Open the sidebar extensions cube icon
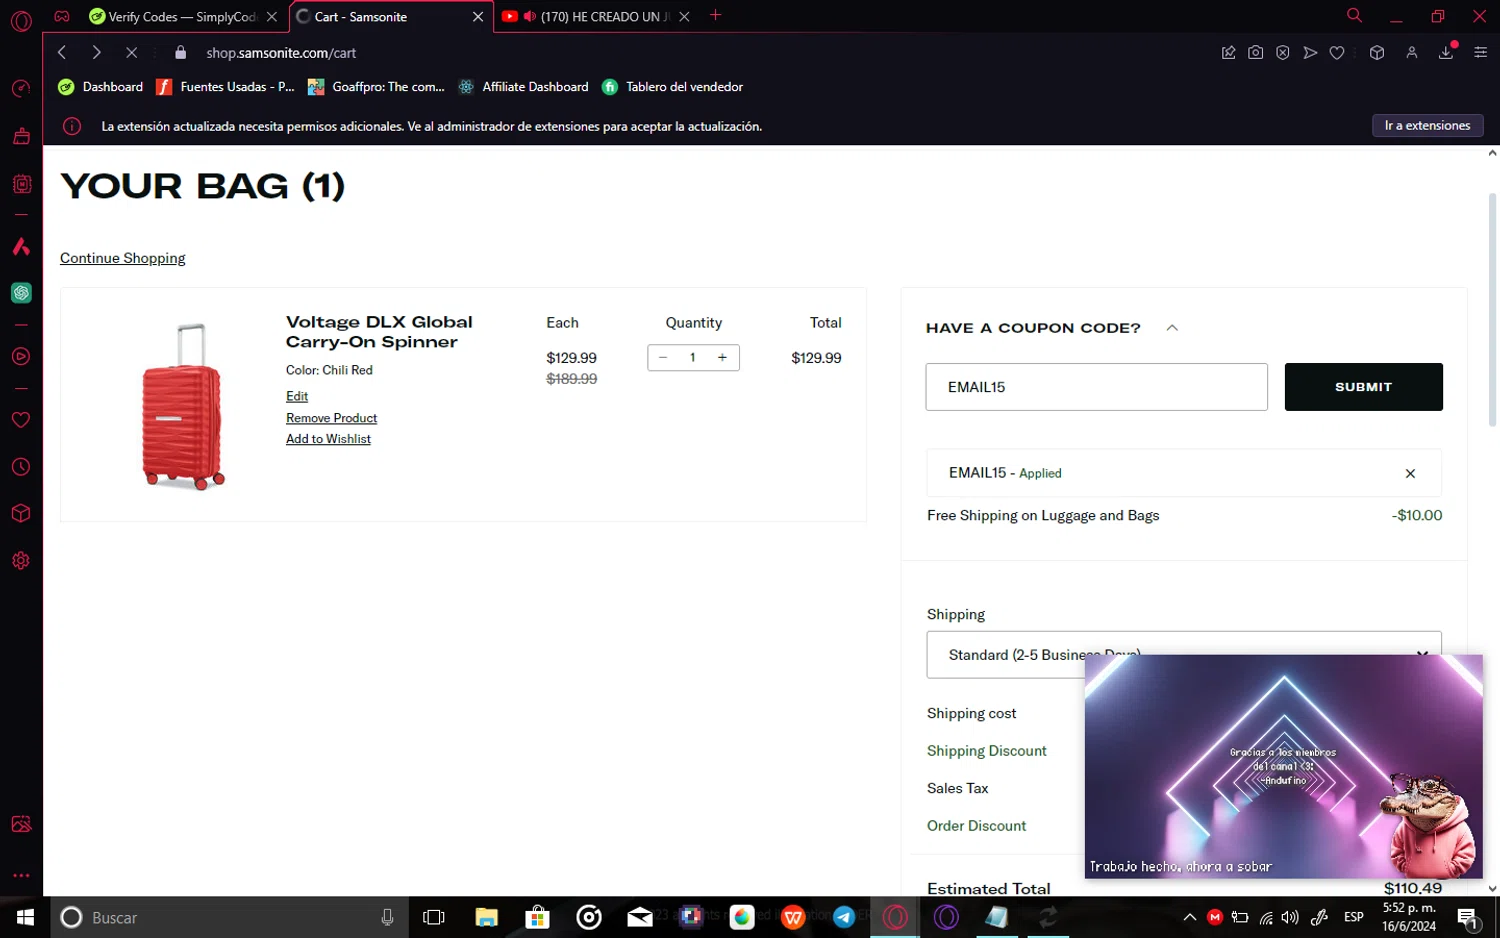 tap(21, 514)
